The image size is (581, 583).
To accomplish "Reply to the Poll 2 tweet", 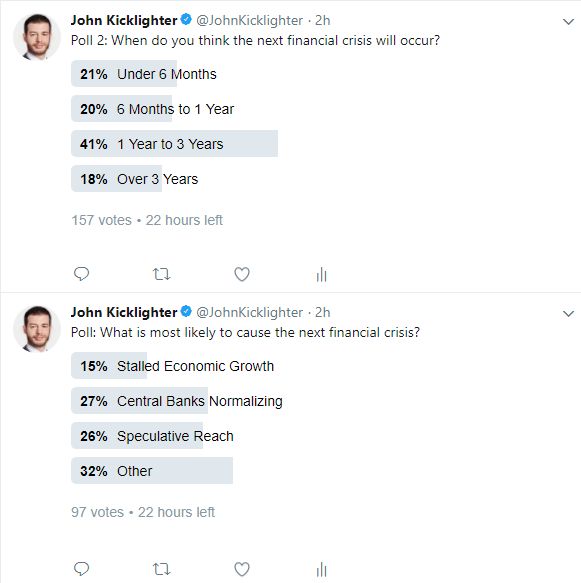I will pyautogui.click(x=81, y=274).
